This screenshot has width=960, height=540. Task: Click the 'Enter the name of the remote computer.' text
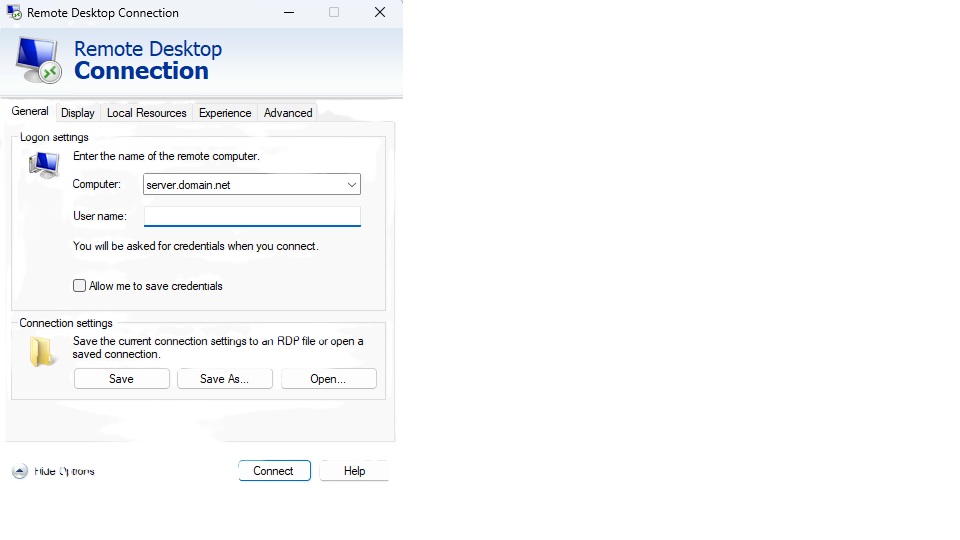point(167,156)
